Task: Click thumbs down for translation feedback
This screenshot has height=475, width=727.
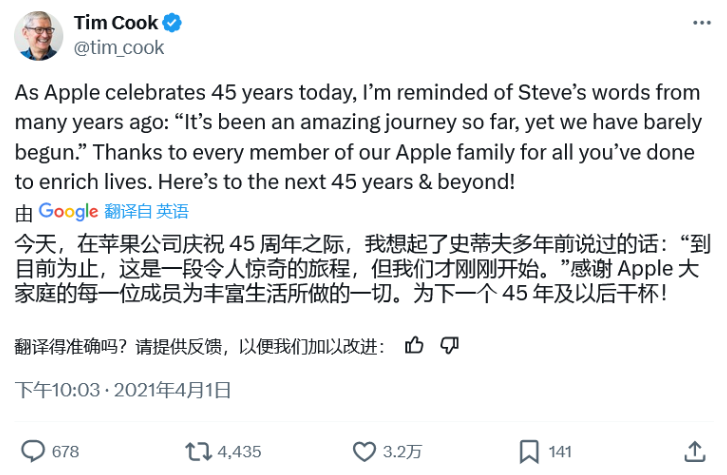Action: [x=449, y=346]
